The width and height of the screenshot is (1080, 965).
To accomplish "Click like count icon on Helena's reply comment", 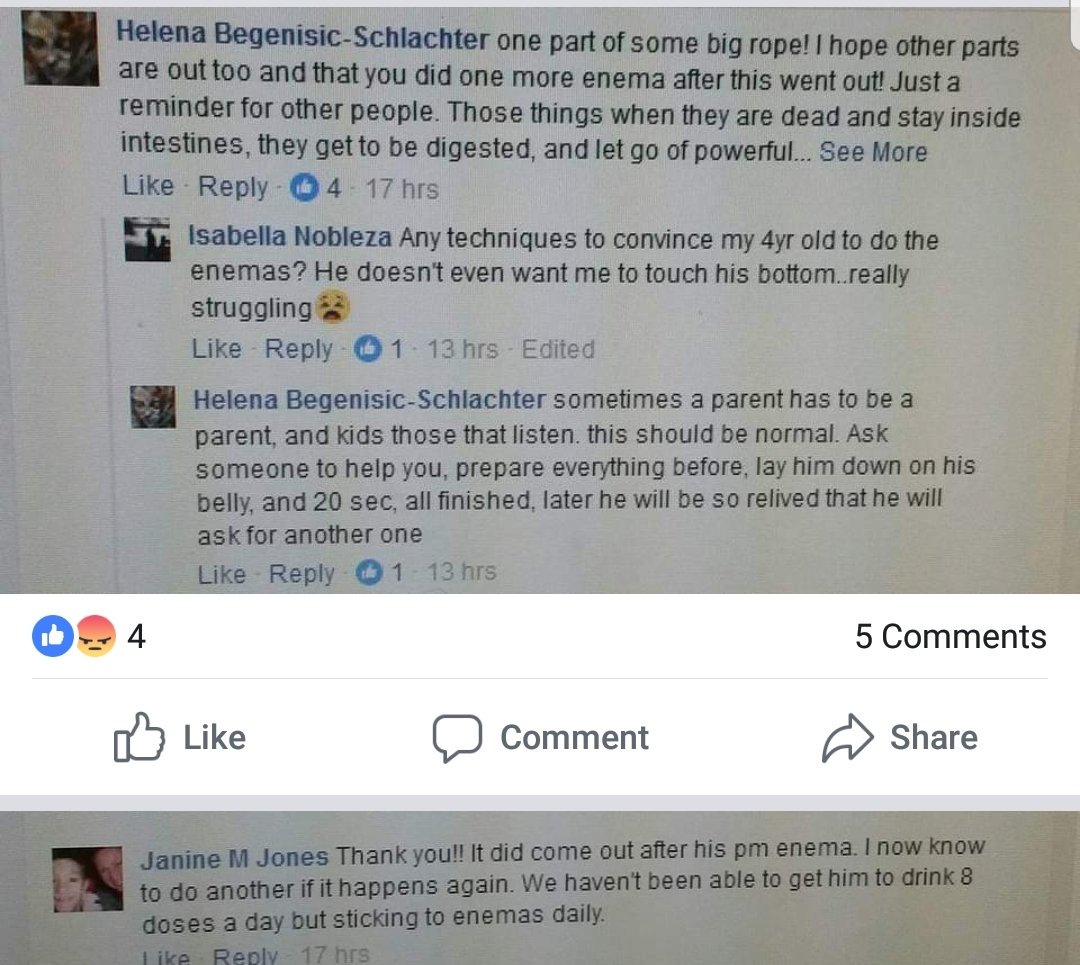I will [369, 572].
